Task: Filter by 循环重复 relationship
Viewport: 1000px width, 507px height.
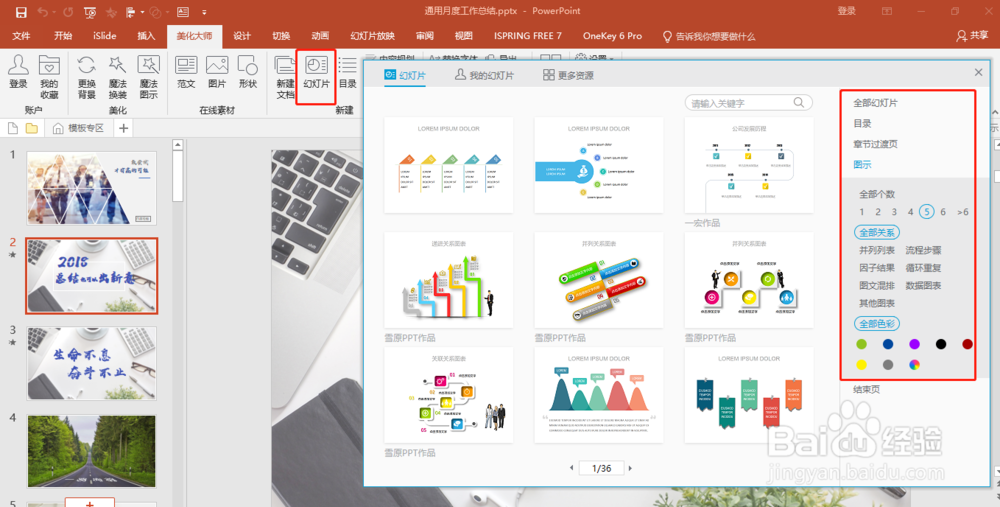Action: [x=923, y=268]
